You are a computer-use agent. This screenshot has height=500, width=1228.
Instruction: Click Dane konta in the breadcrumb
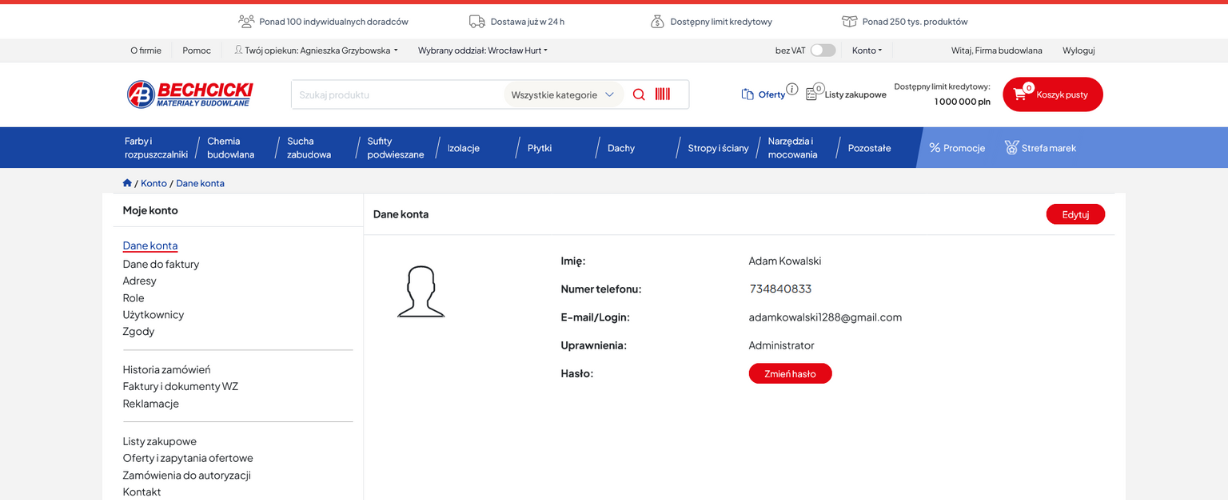(200, 183)
